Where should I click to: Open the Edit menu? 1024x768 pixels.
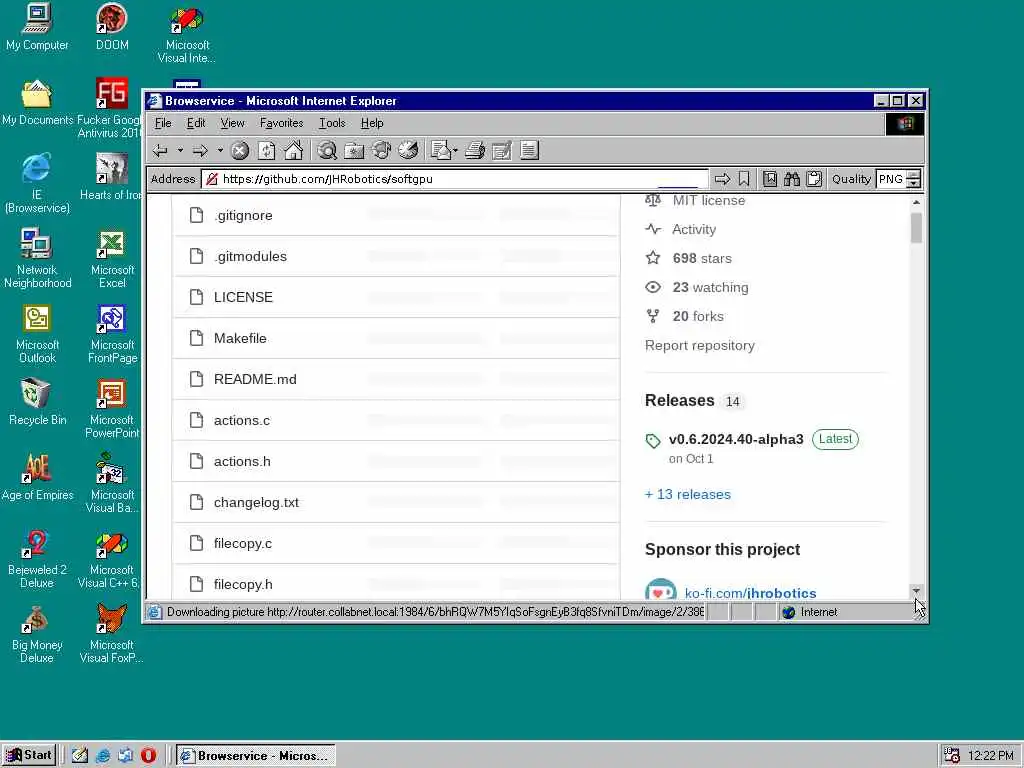pos(195,123)
